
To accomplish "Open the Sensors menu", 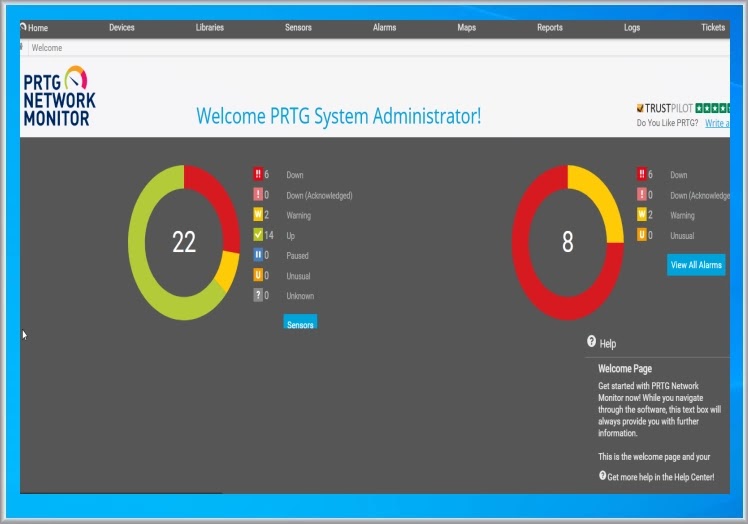I will (x=298, y=28).
